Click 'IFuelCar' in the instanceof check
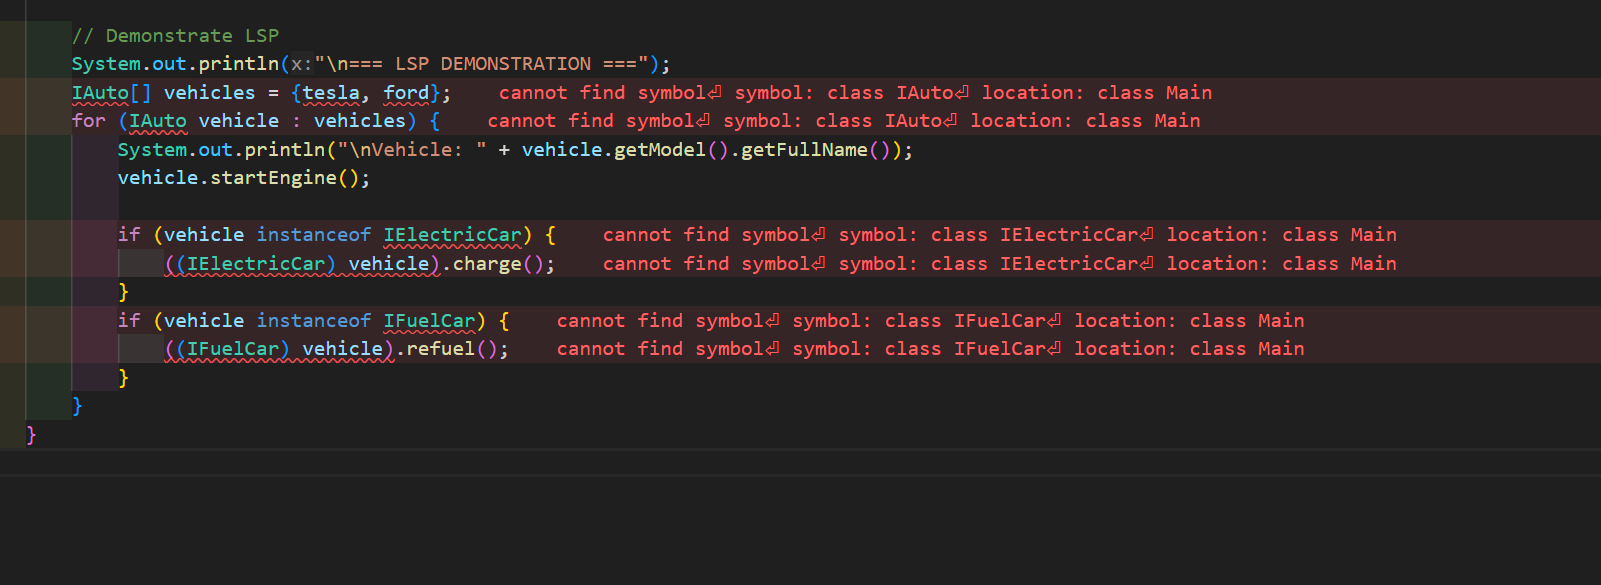1601x585 pixels. [430, 320]
